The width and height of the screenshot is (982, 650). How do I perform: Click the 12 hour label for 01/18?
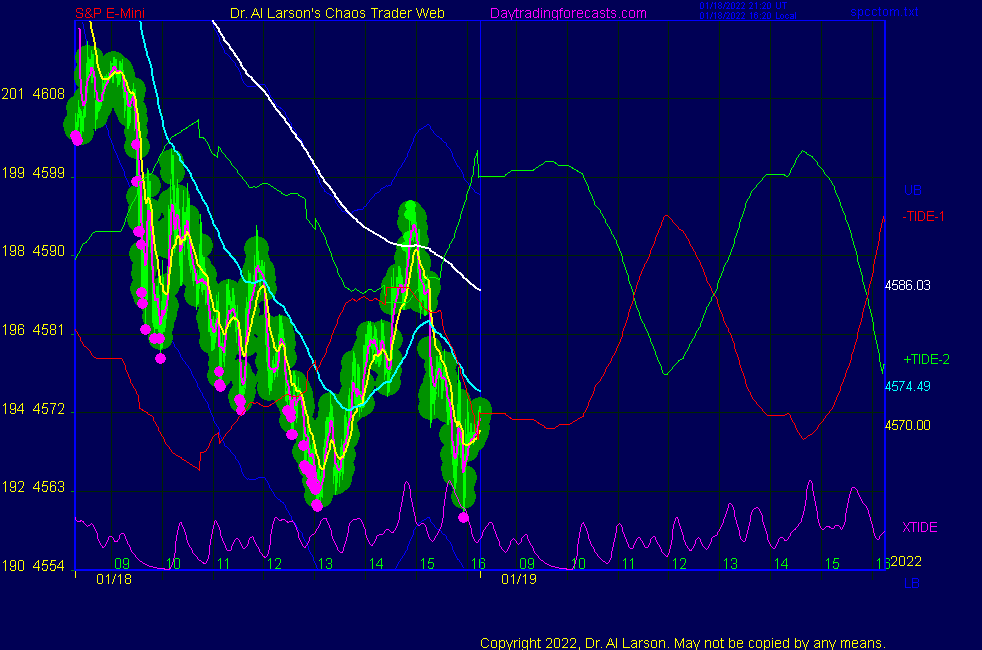[x=274, y=564]
